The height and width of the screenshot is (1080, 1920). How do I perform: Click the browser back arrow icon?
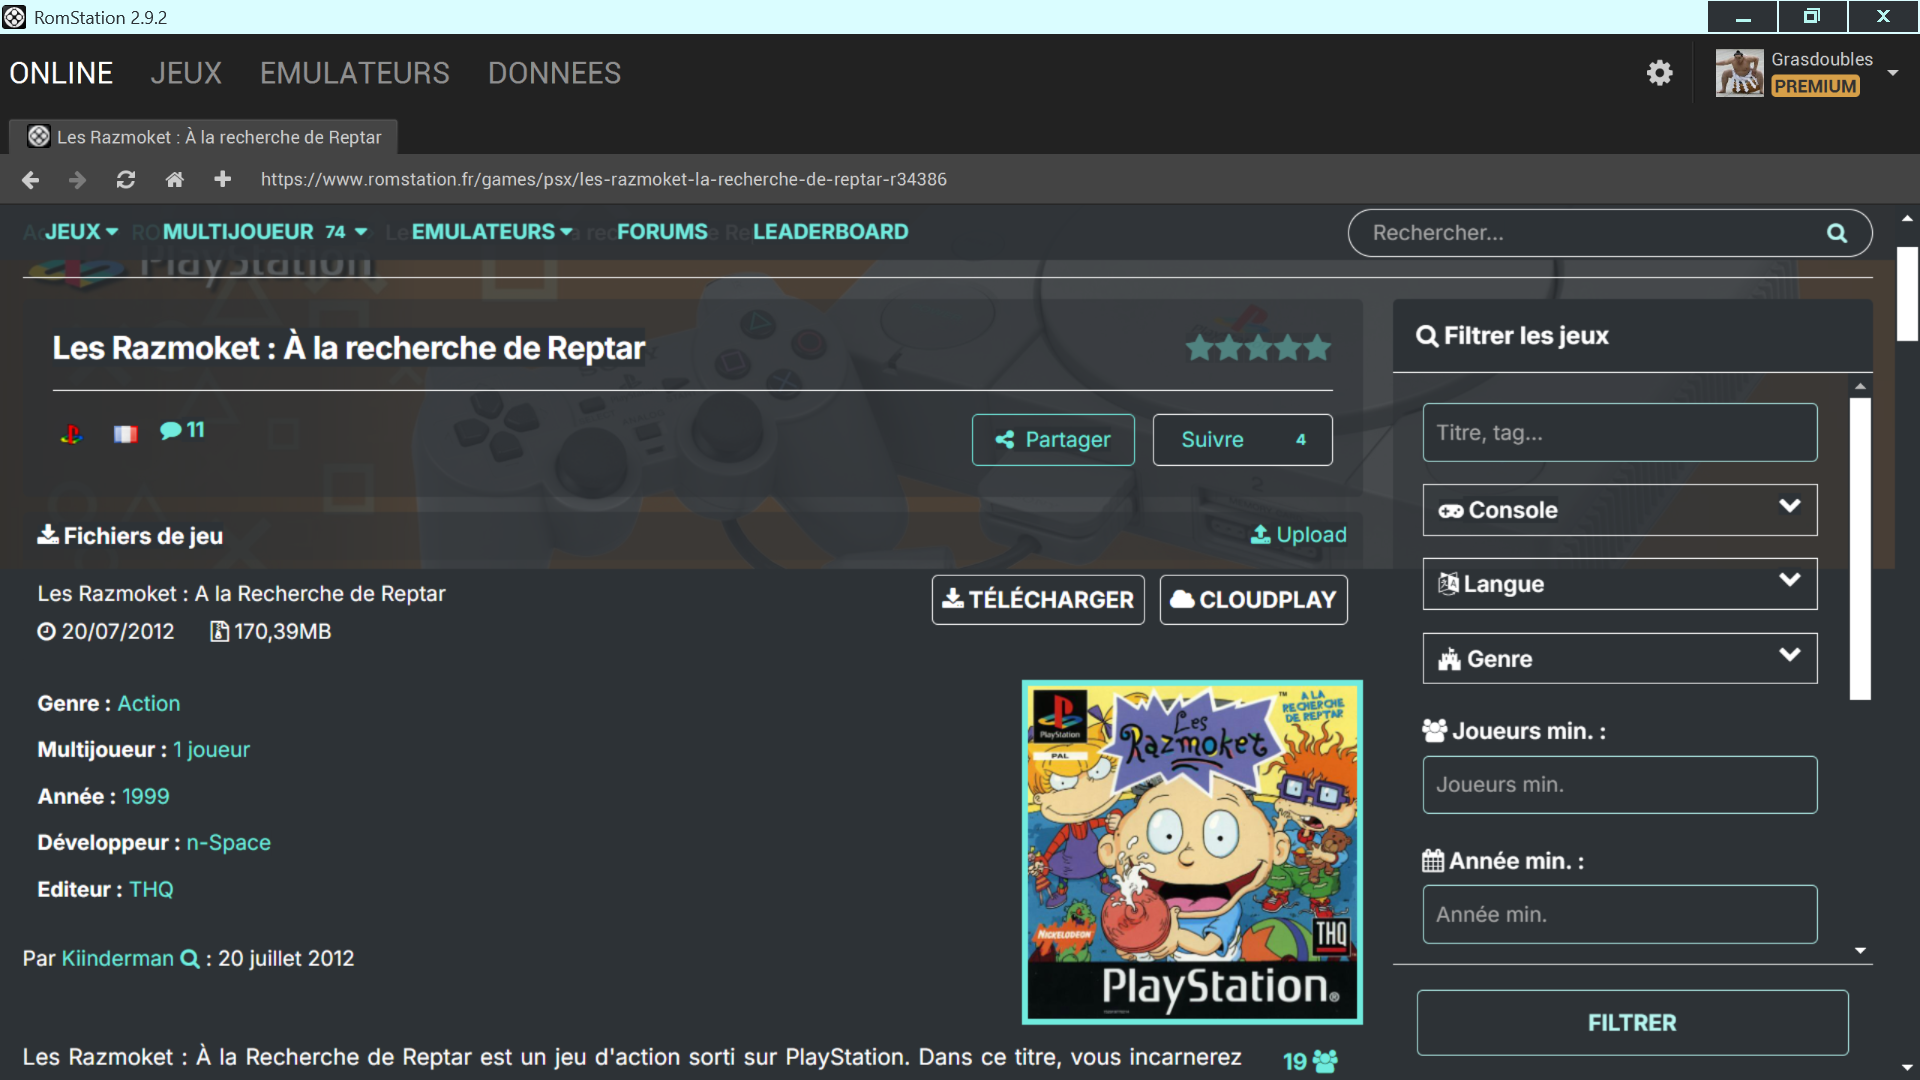[30, 180]
